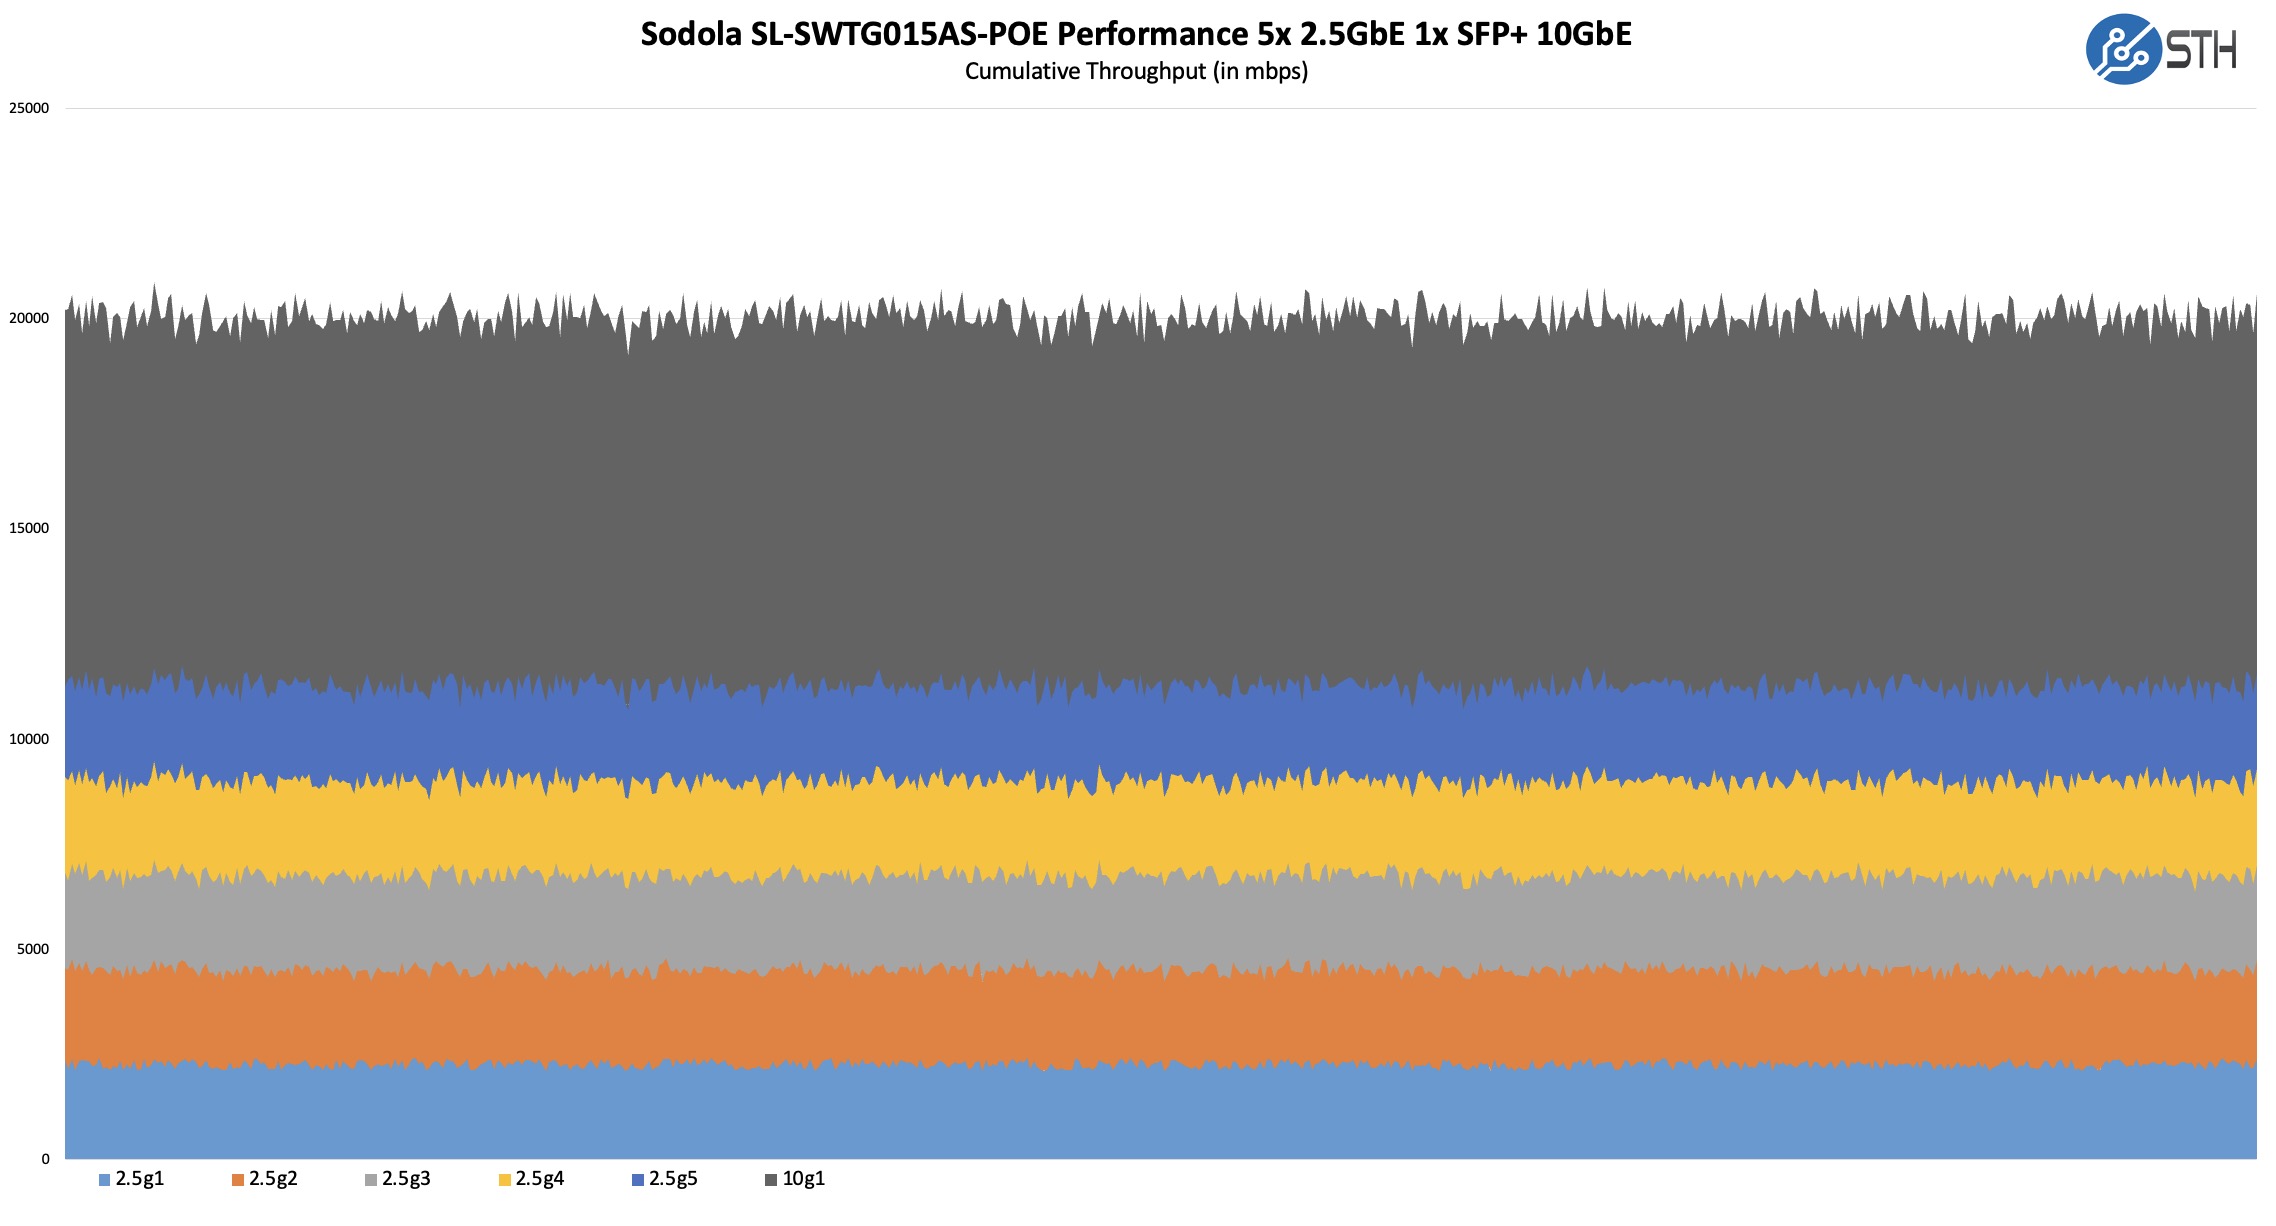The image size is (2276, 1226).
Task: Click the STH logo text
Action: [x=2201, y=50]
